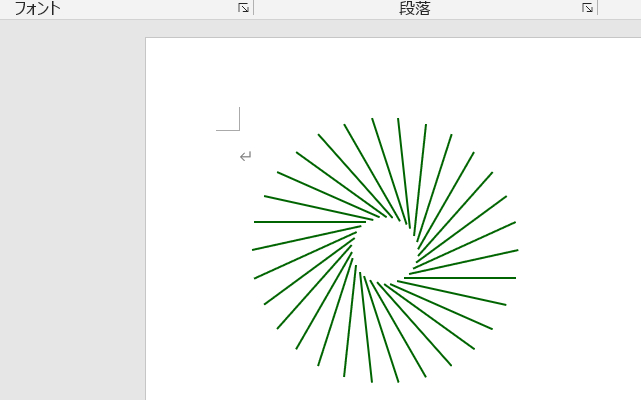Click the paragraph mark in document
The image size is (641, 400).
(246, 156)
